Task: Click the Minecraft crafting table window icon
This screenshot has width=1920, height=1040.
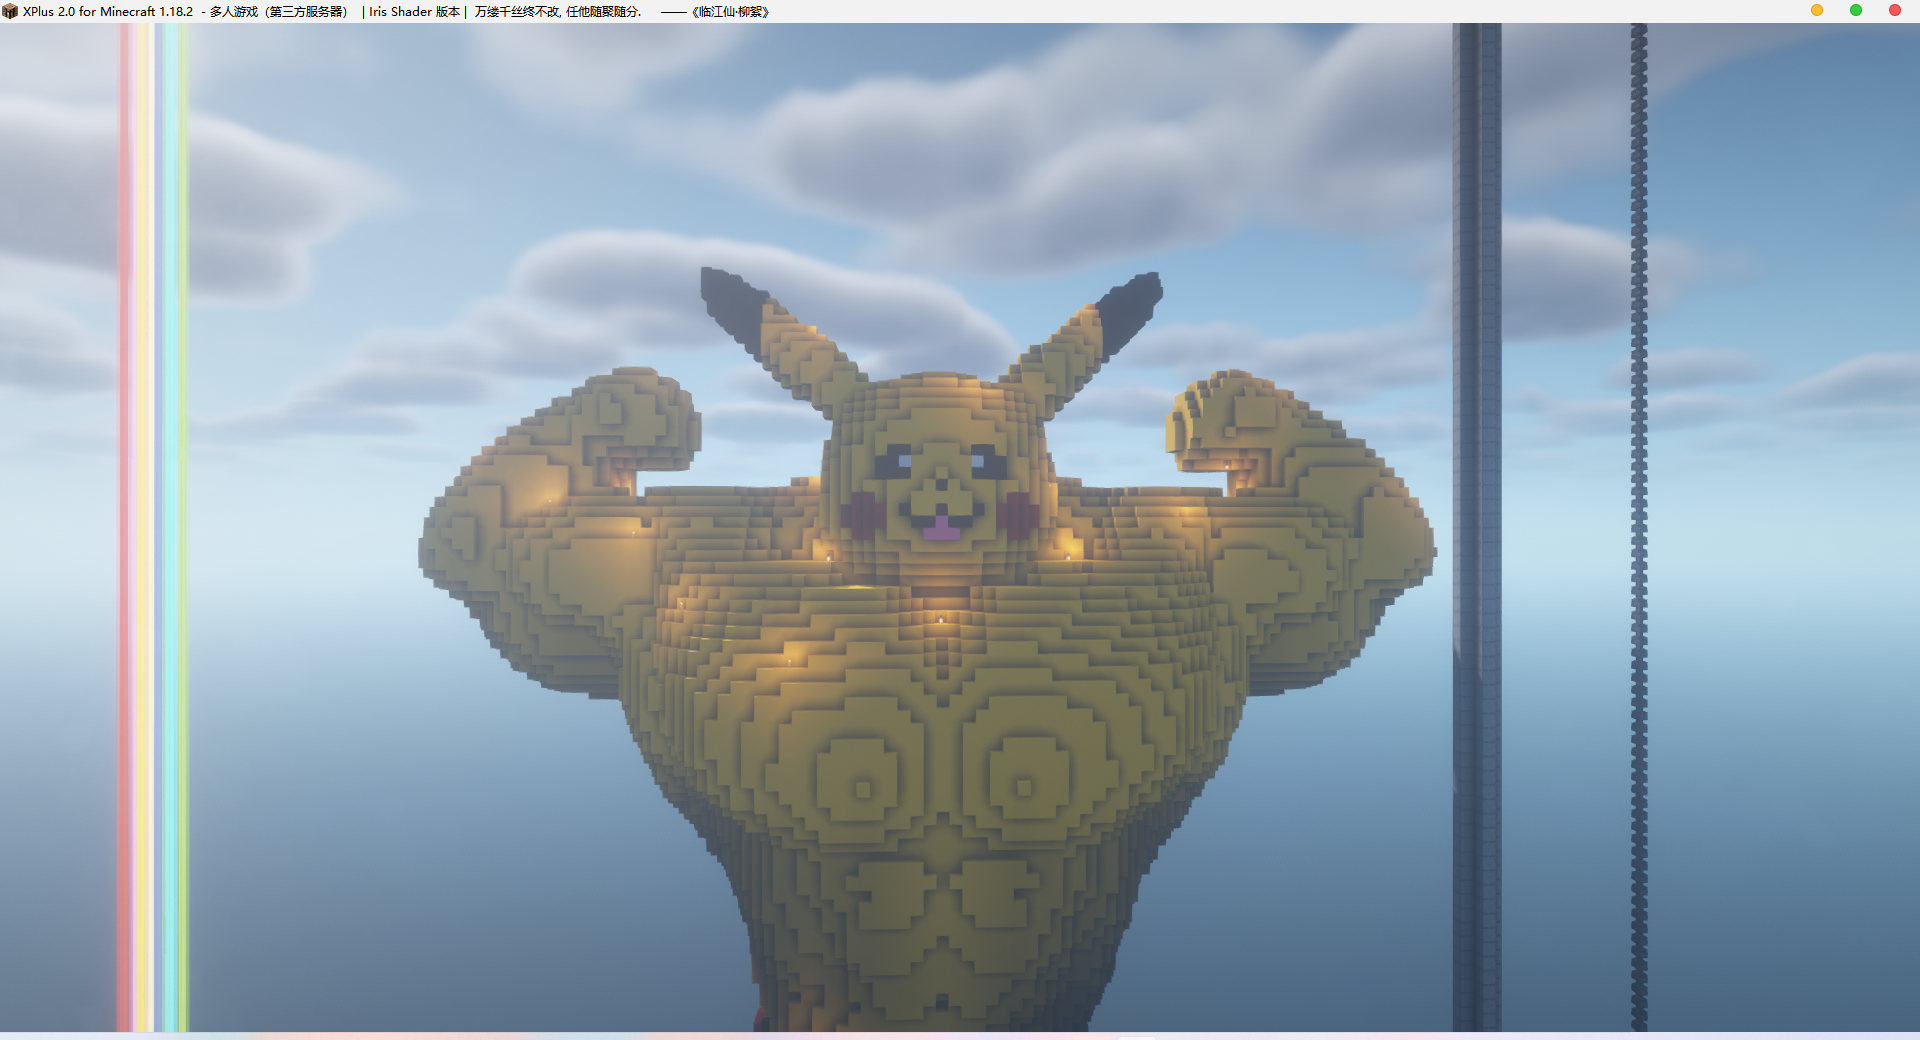Action: point(10,11)
